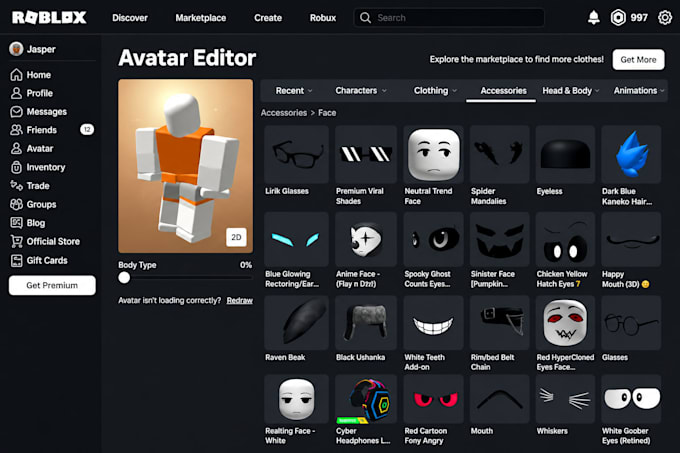
Task: Select the Anime Face item
Action: coord(366,239)
